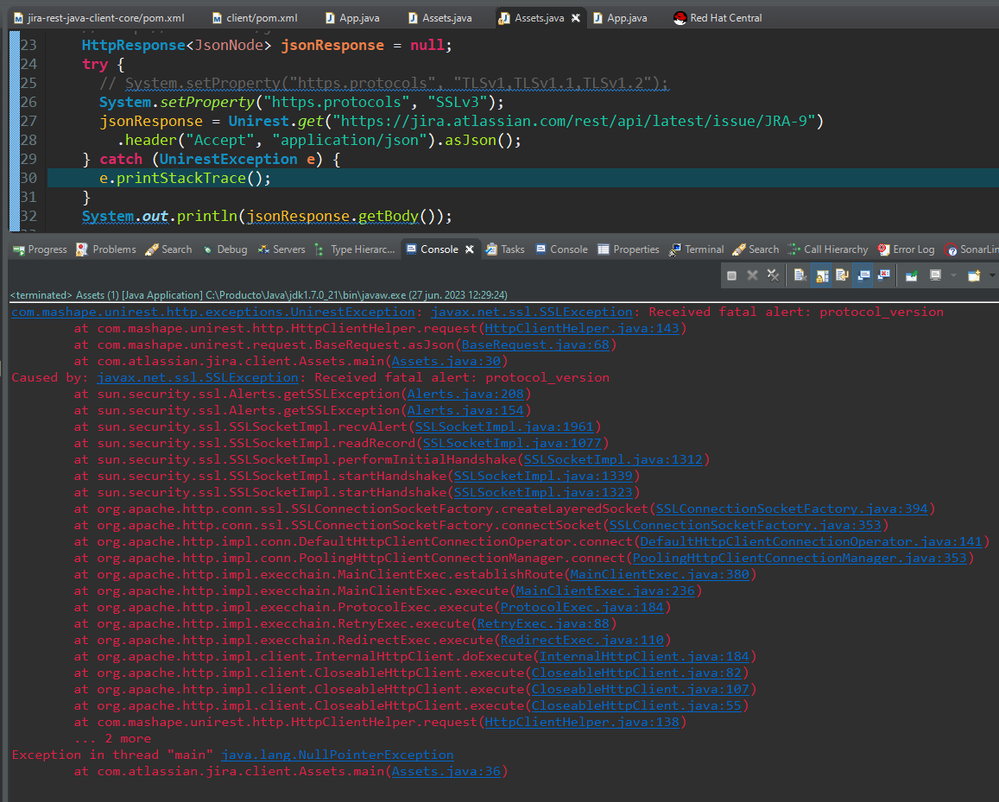
Task: Follow the PoolingHttpClientConnectionManager.java:353 link
Action: (x=800, y=558)
